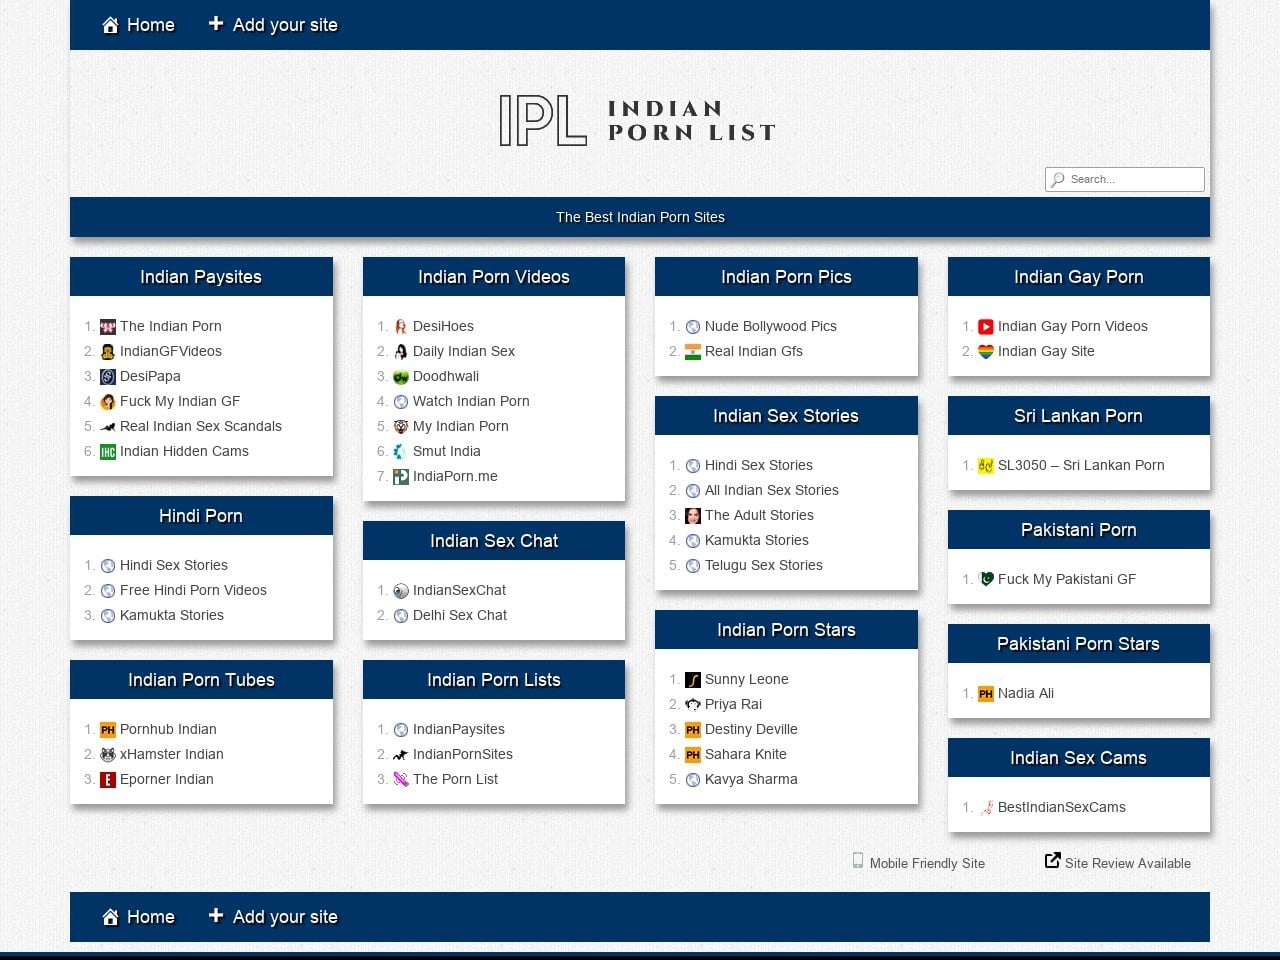Open the IndianSexChat link
The height and width of the screenshot is (960, 1280).
460,591
